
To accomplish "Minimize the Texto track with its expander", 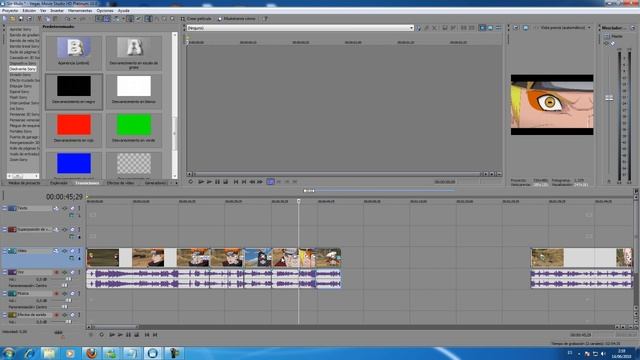I will point(4,208).
